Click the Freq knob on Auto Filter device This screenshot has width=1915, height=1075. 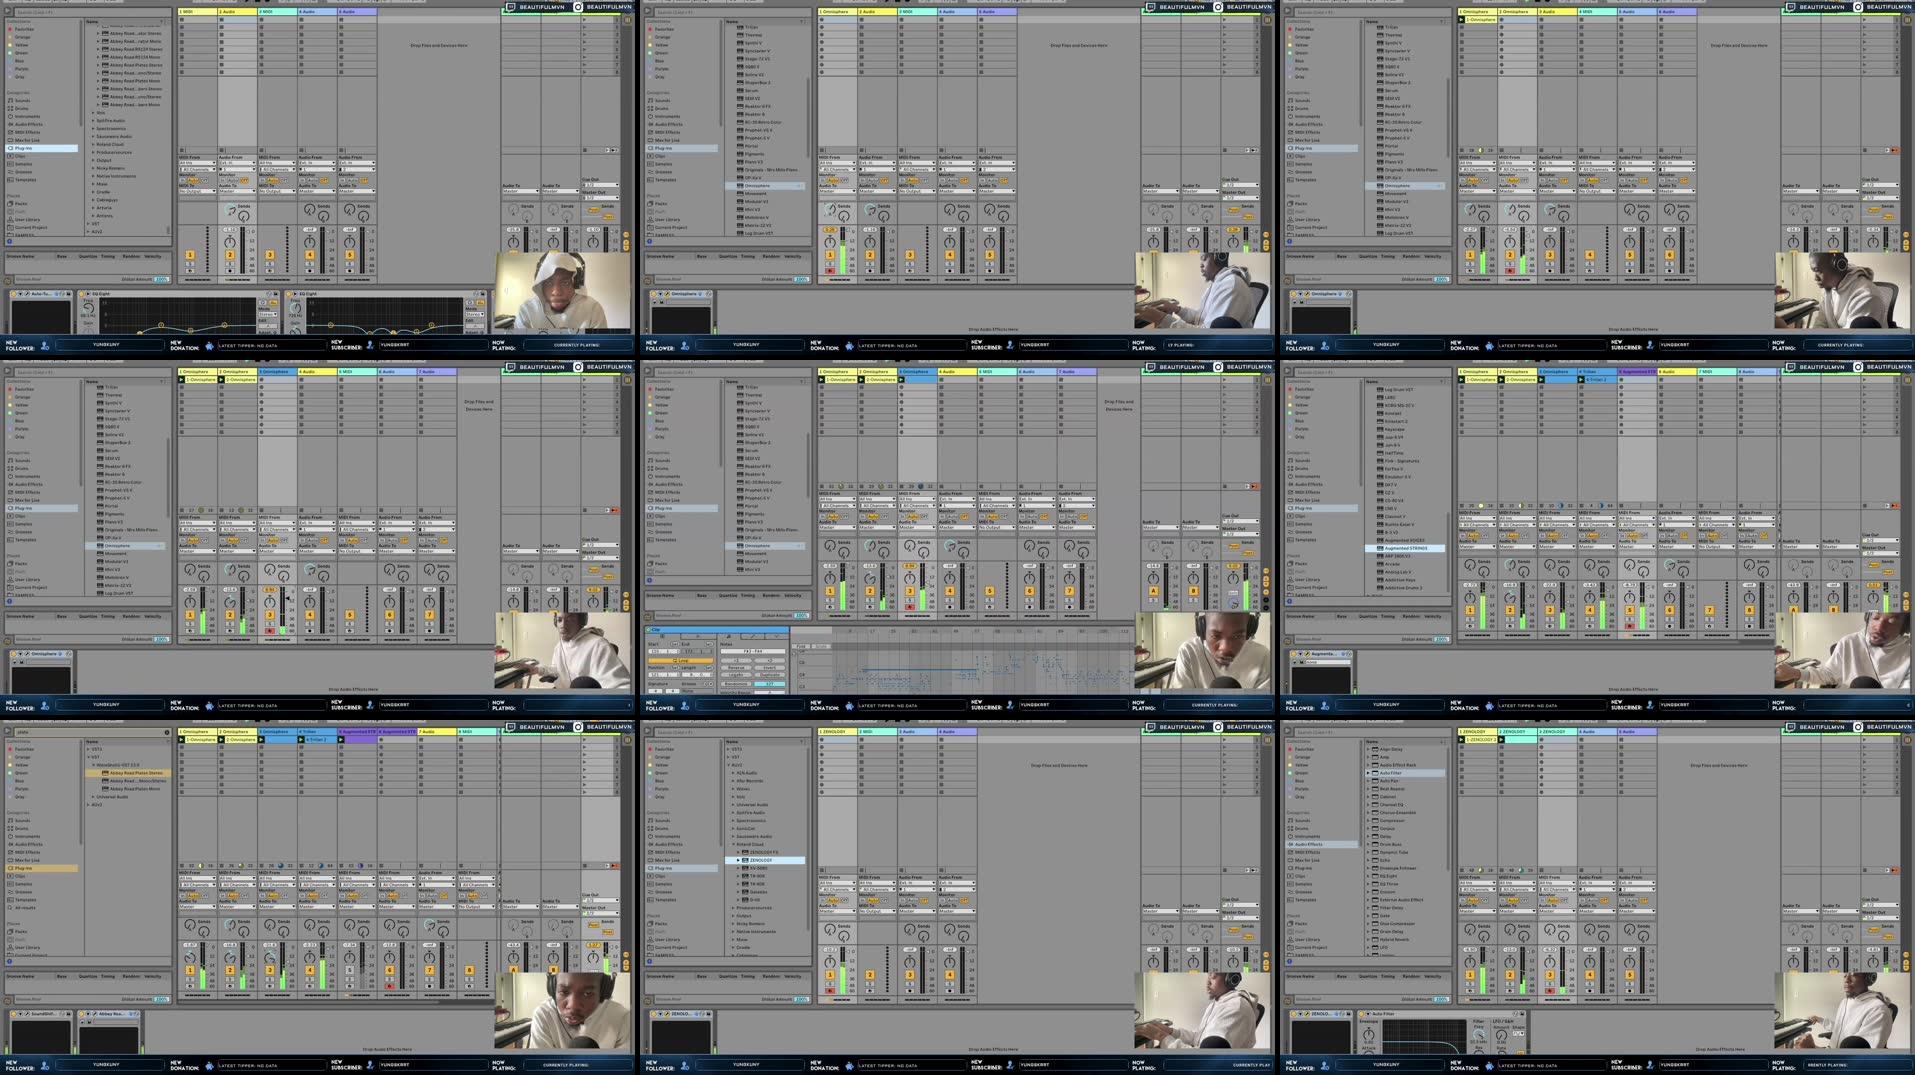tap(1478, 1033)
